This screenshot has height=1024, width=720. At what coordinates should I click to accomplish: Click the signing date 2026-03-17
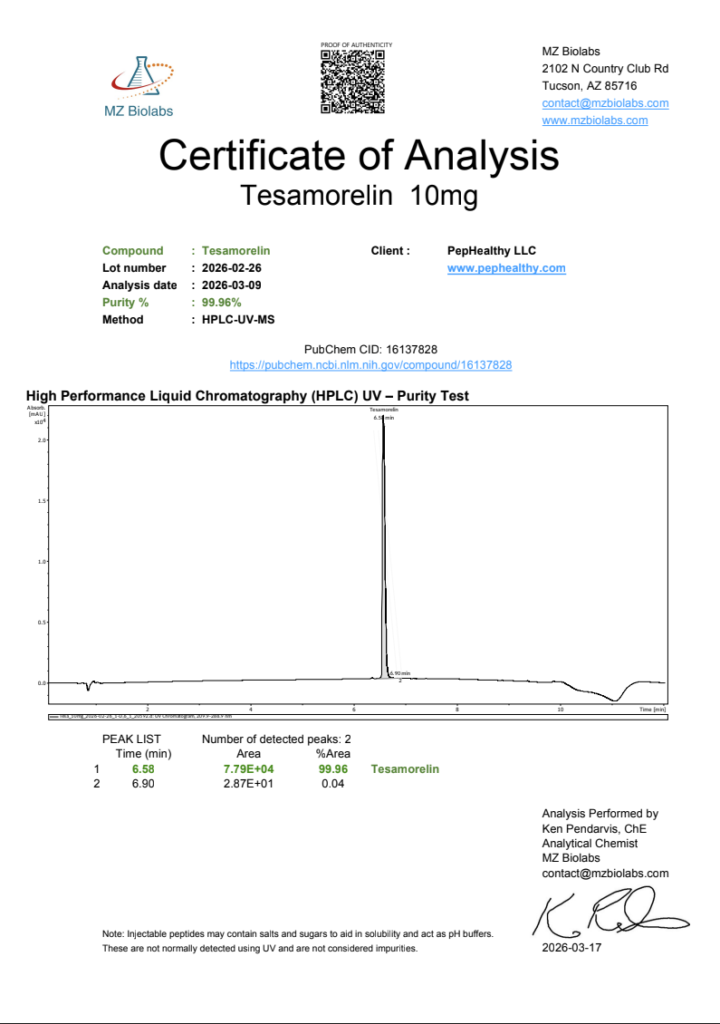point(572,946)
